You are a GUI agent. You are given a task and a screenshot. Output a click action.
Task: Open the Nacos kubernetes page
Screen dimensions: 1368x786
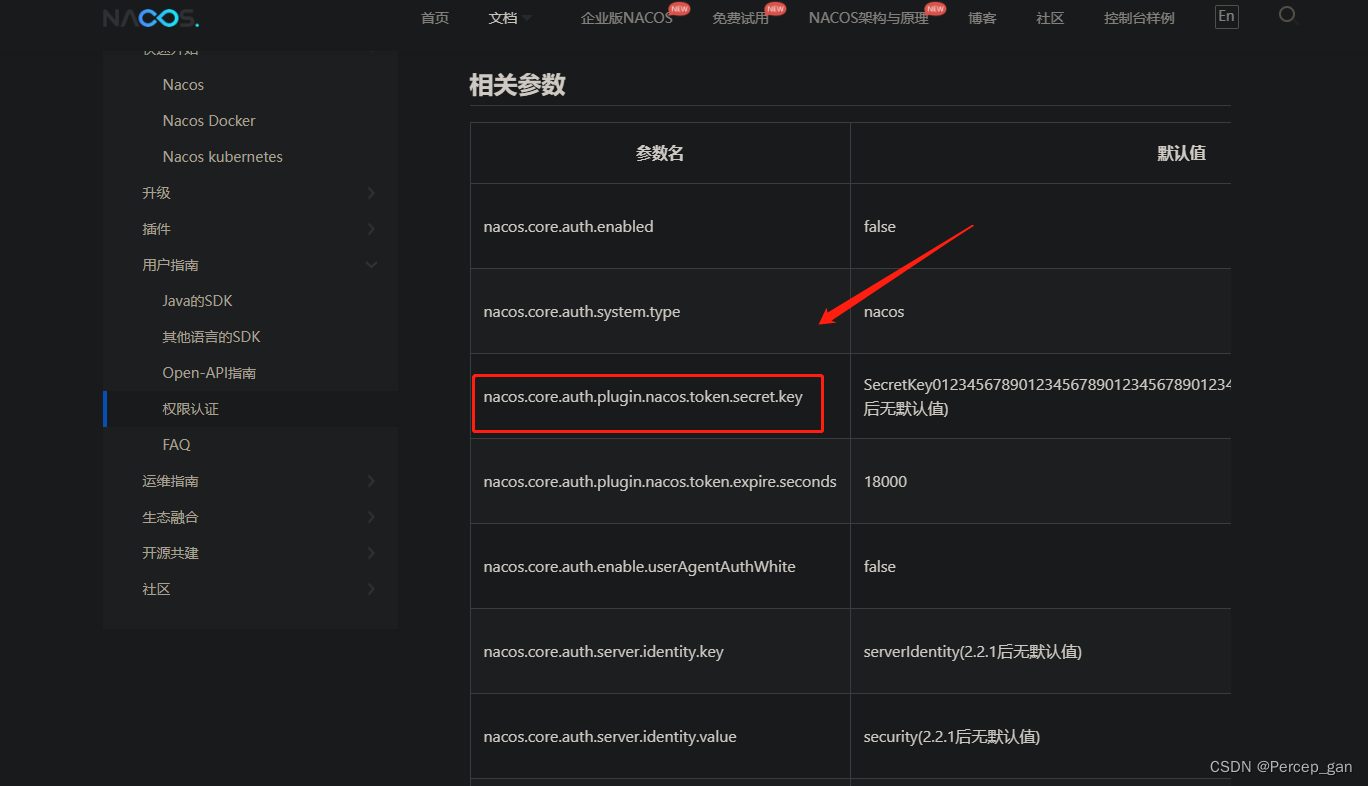click(x=223, y=157)
